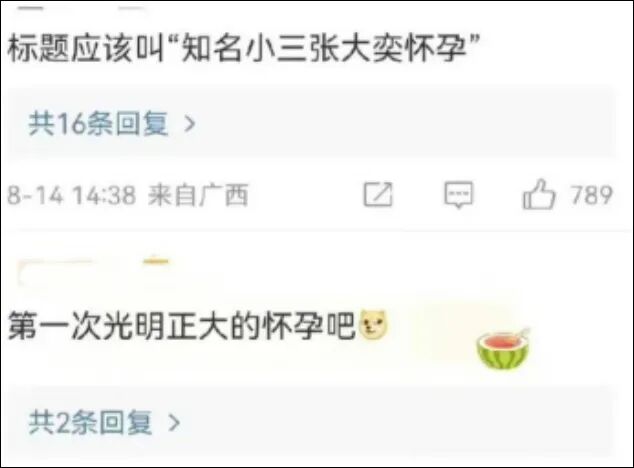The width and height of the screenshot is (634, 468).
Task: Click the gray reply preview box under the doge comment
Action: tap(311, 423)
